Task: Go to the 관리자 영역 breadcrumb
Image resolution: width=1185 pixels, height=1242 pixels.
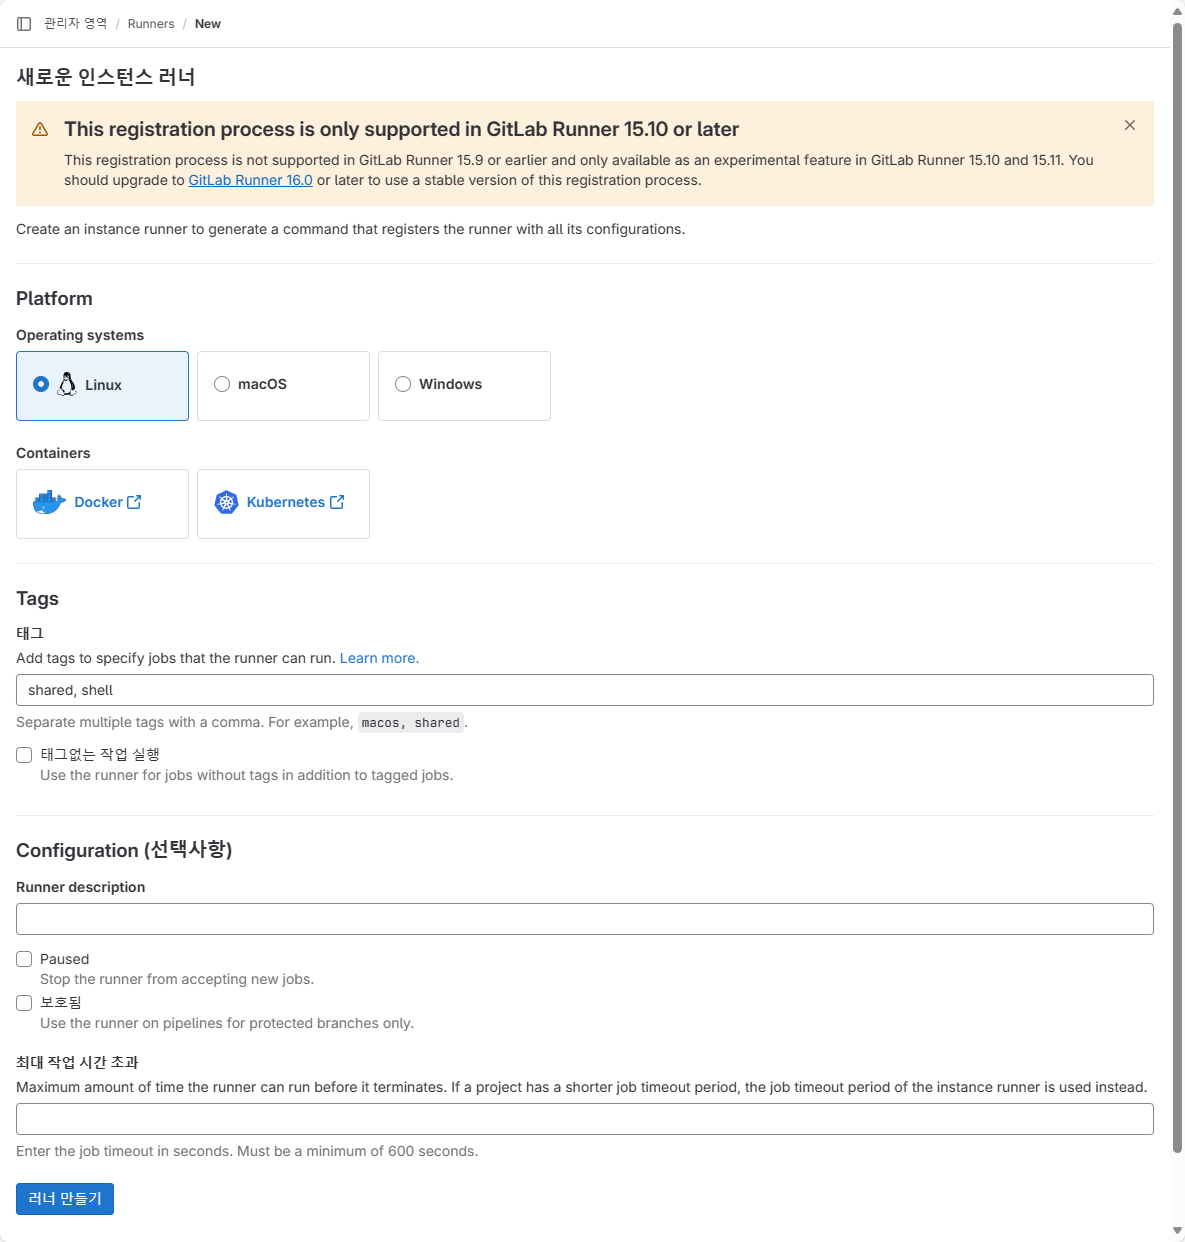Action: coord(75,24)
